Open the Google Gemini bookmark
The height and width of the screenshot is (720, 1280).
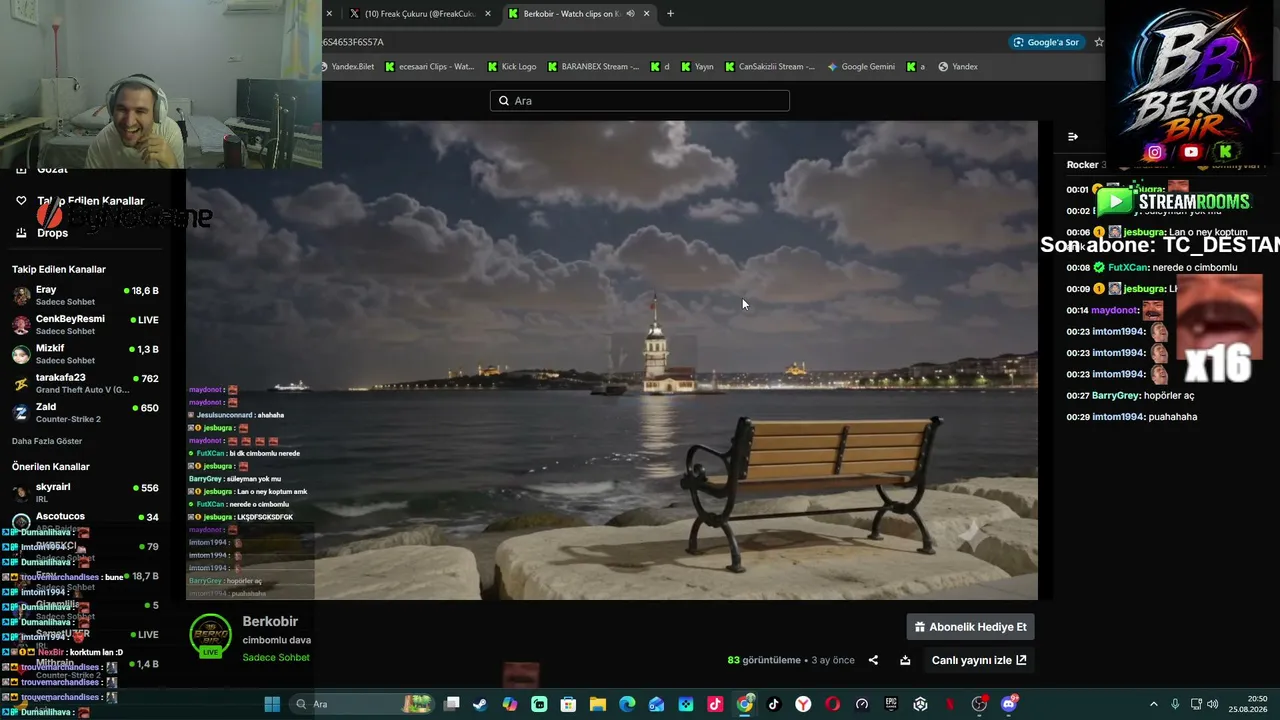click(x=861, y=67)
